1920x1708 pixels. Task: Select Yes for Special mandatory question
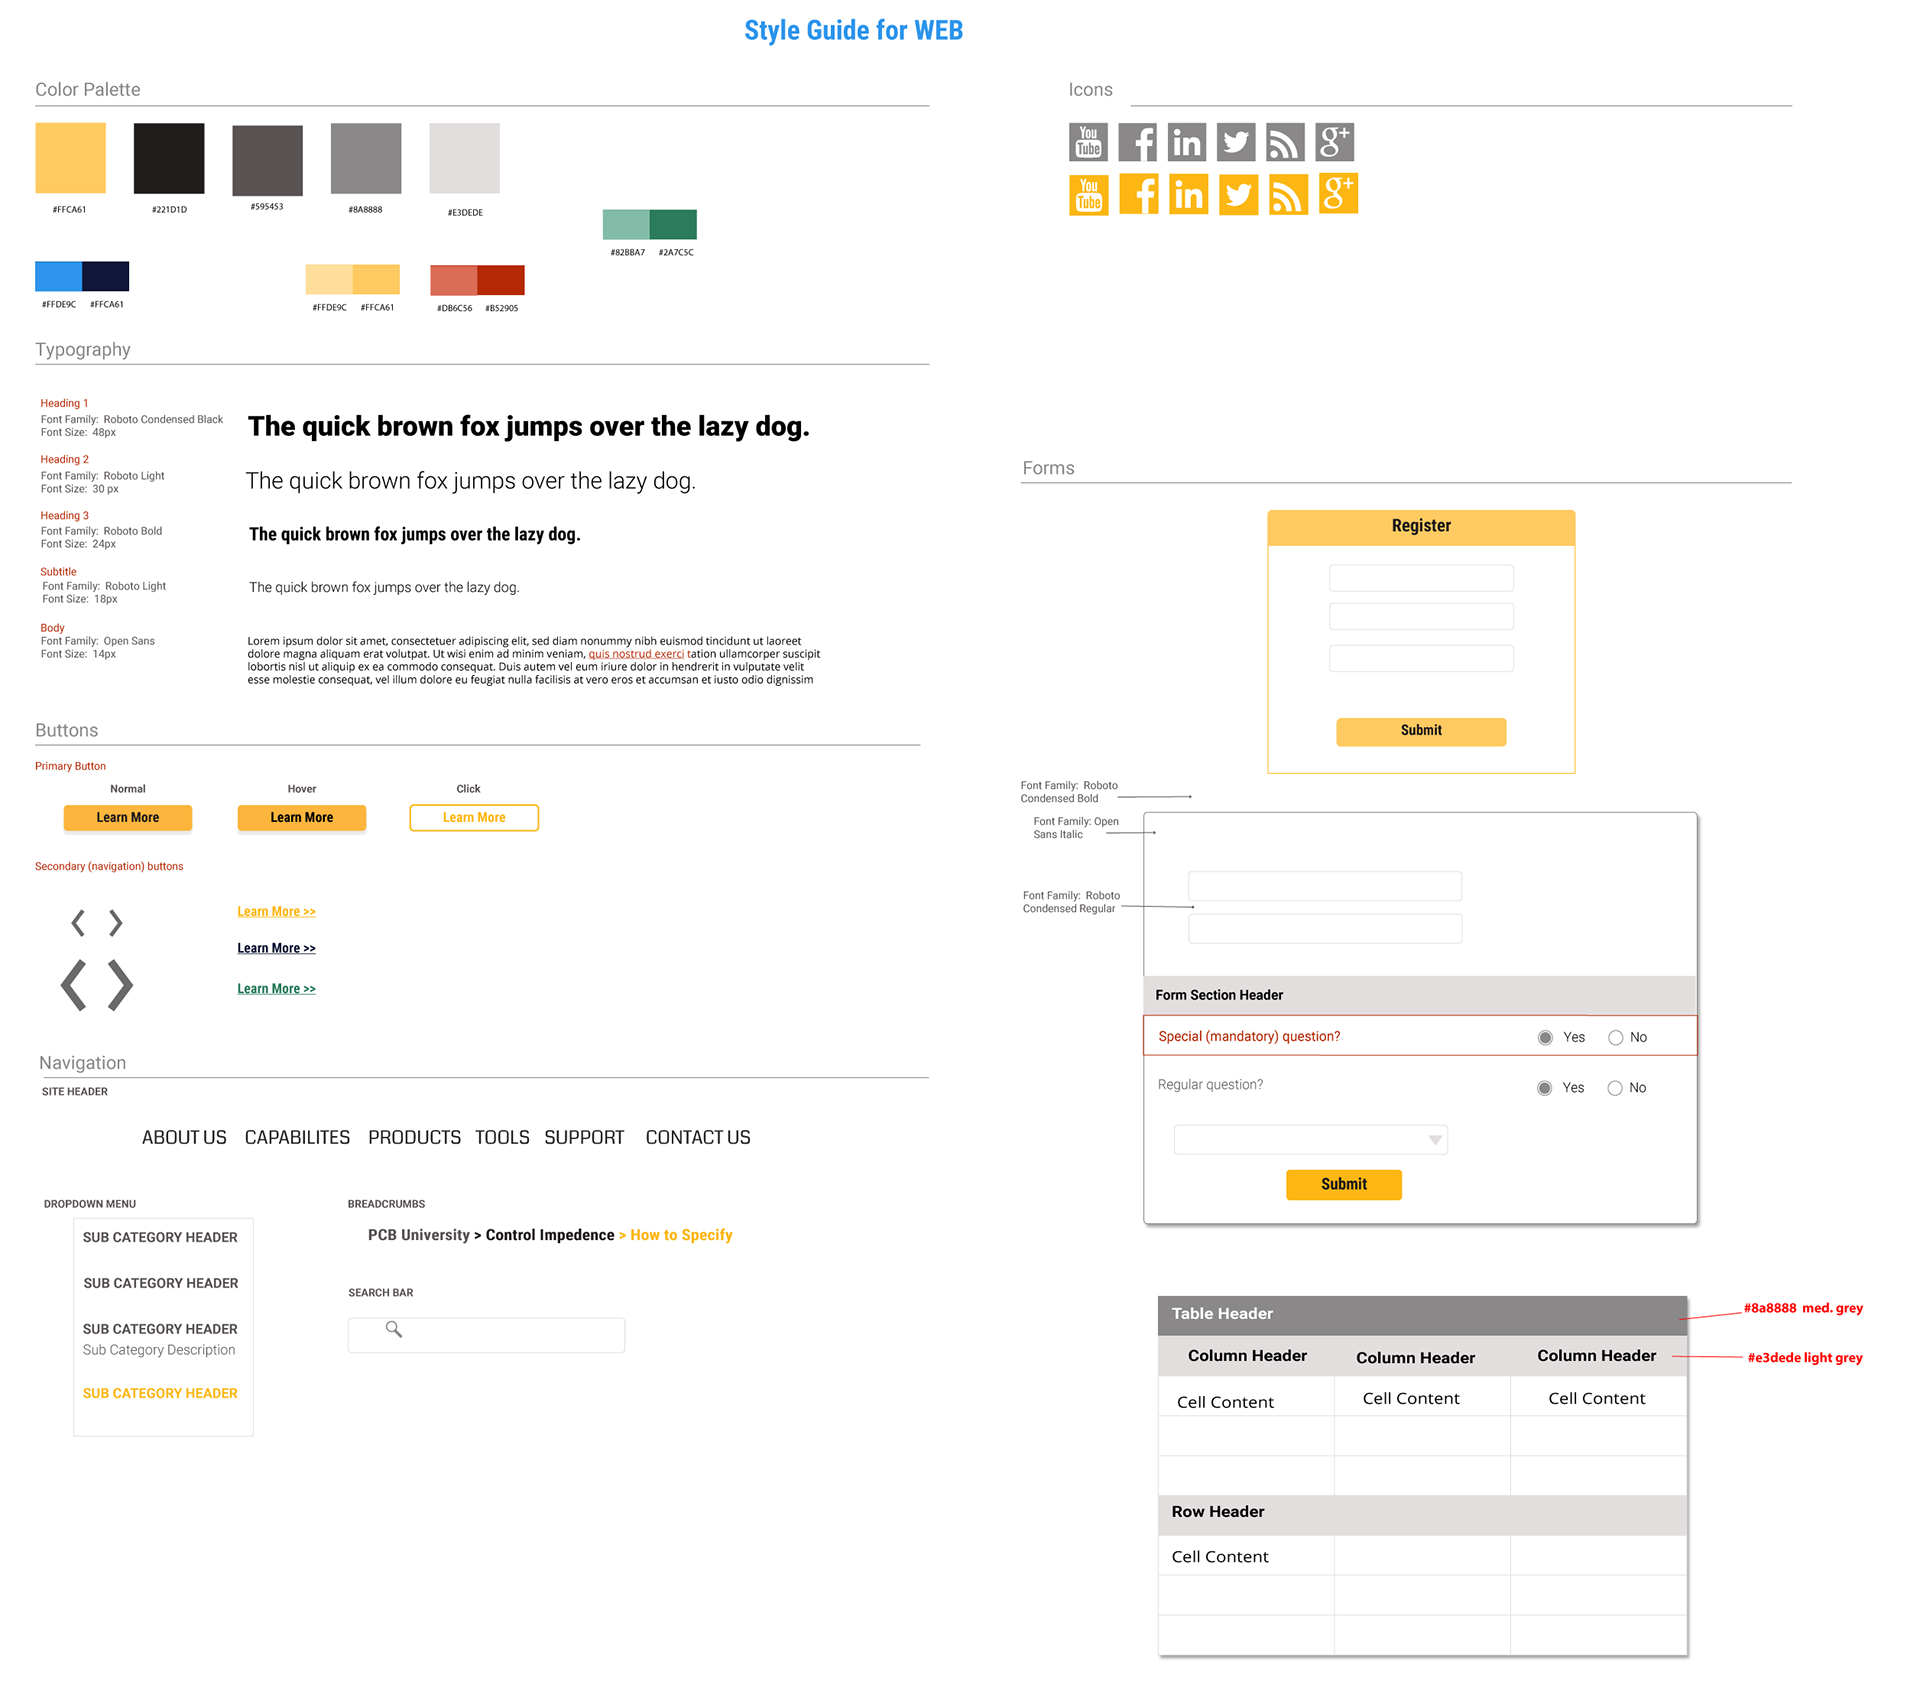[x=1545, y=1037]
